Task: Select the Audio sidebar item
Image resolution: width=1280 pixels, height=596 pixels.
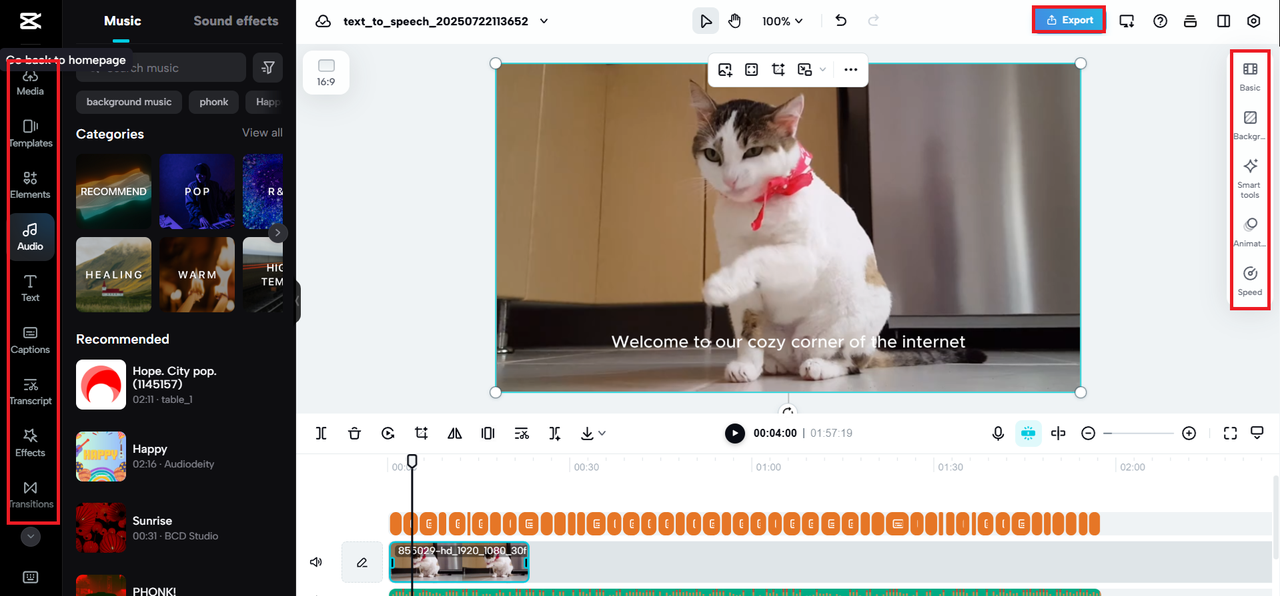Action: (x=30, y=237)
